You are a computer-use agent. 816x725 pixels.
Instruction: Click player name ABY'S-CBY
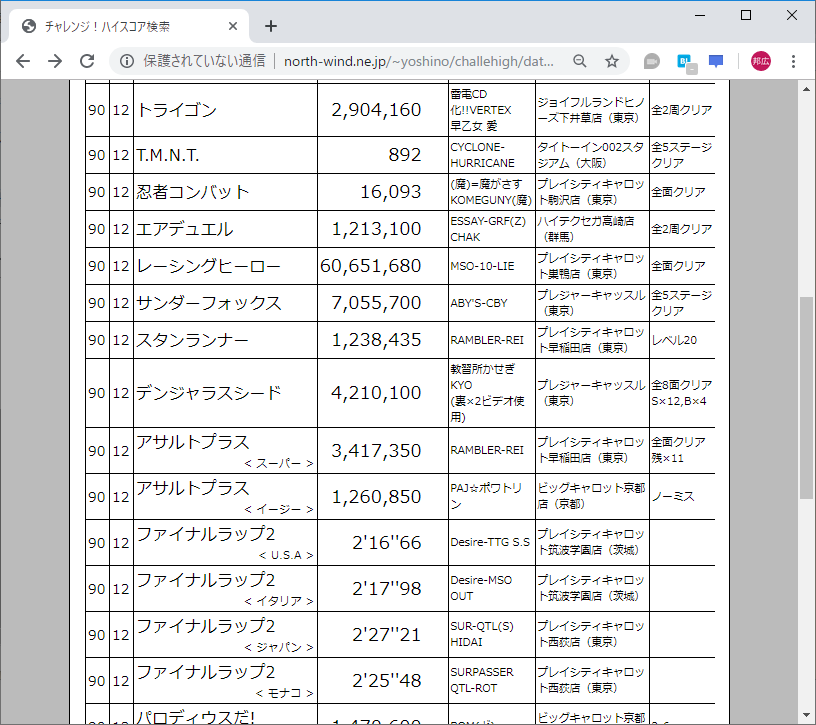point(479,303)
